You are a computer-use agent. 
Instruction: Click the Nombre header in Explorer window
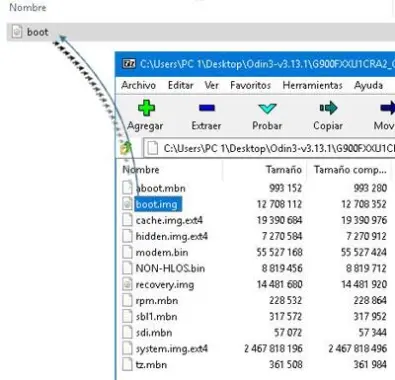[x=28, y=7]
